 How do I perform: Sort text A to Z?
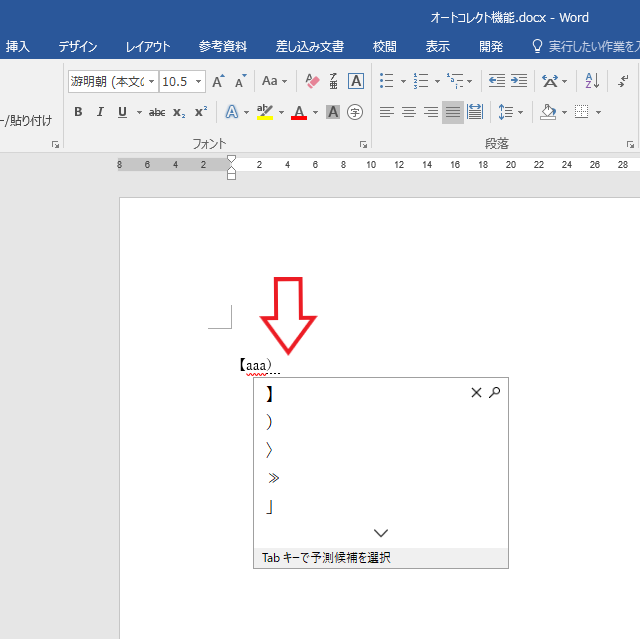[x=592, y=81]
